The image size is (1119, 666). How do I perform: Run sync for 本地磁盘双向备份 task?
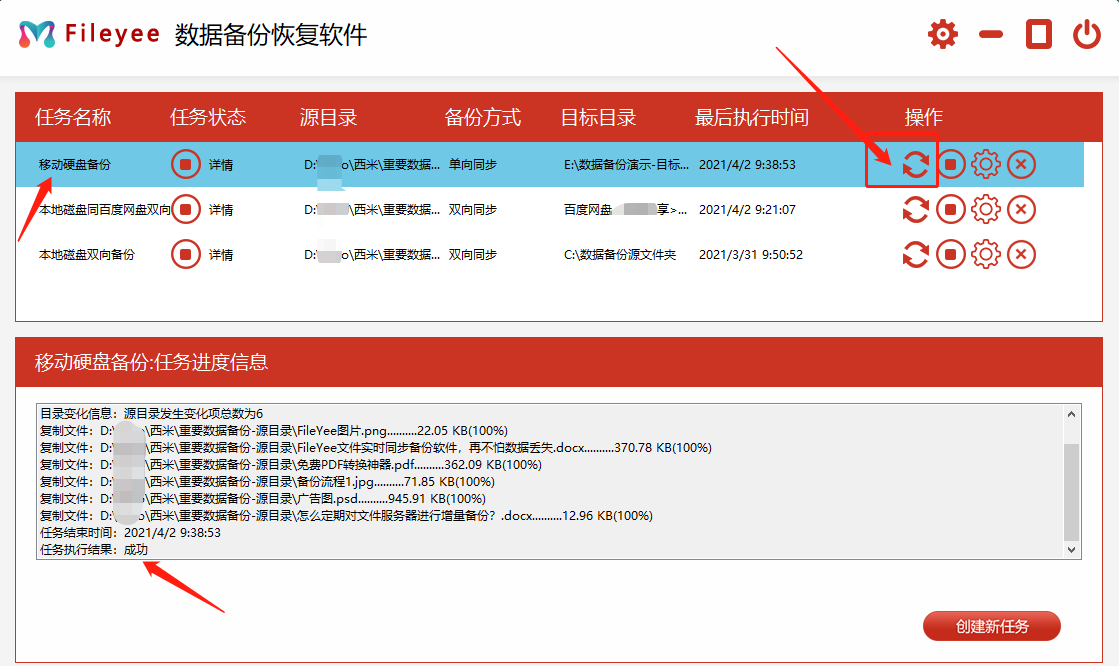915,255
